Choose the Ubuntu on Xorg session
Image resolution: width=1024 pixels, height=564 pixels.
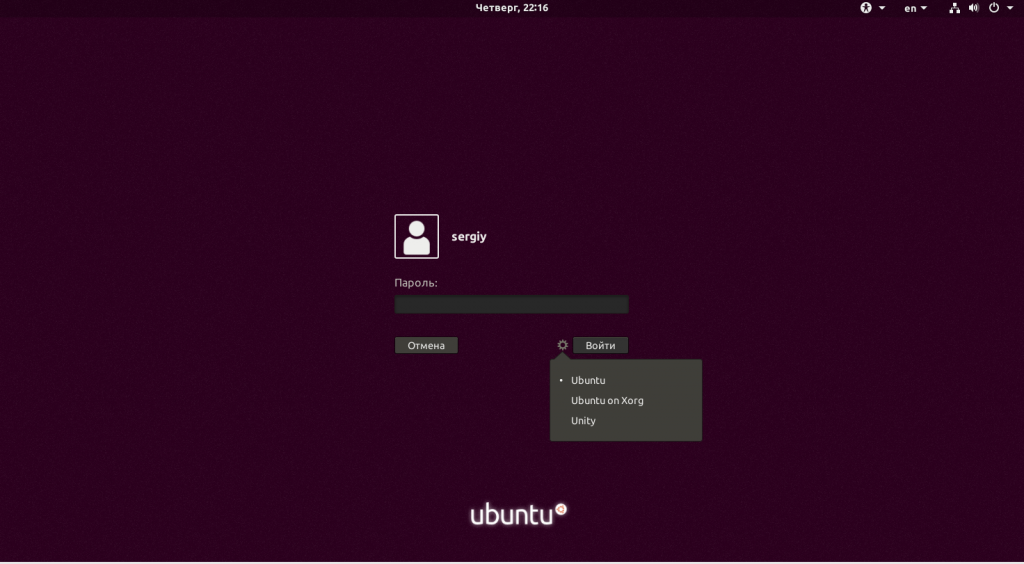[x=607, y=401]
